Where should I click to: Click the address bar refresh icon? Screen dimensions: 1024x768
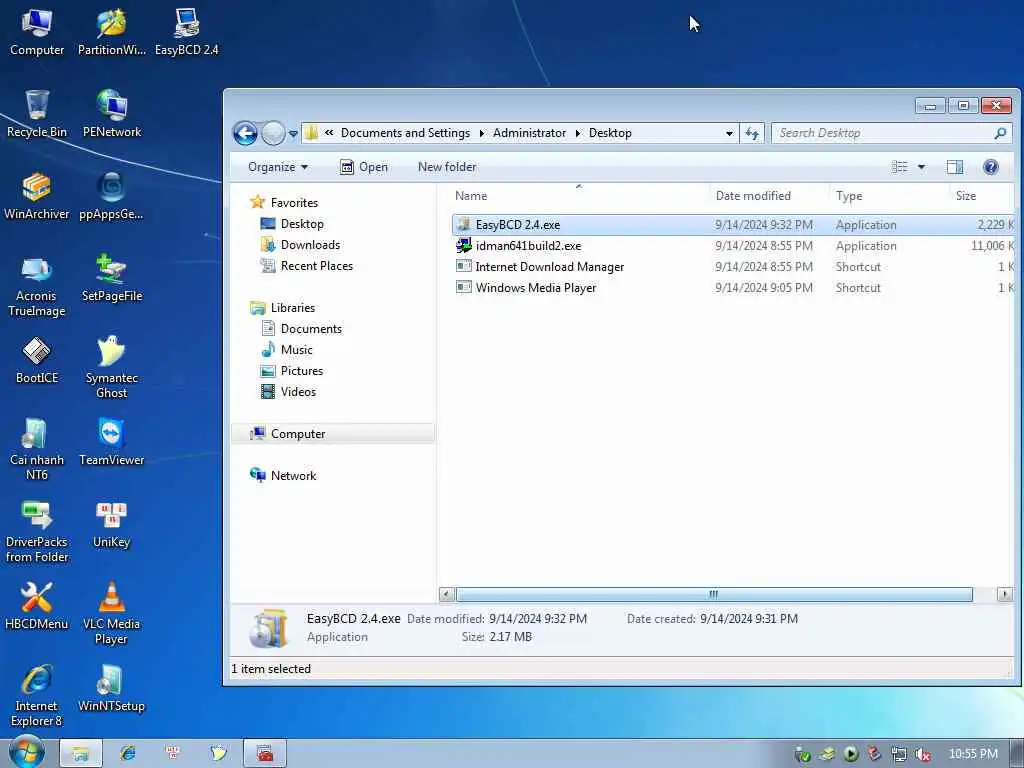(752, 133)
